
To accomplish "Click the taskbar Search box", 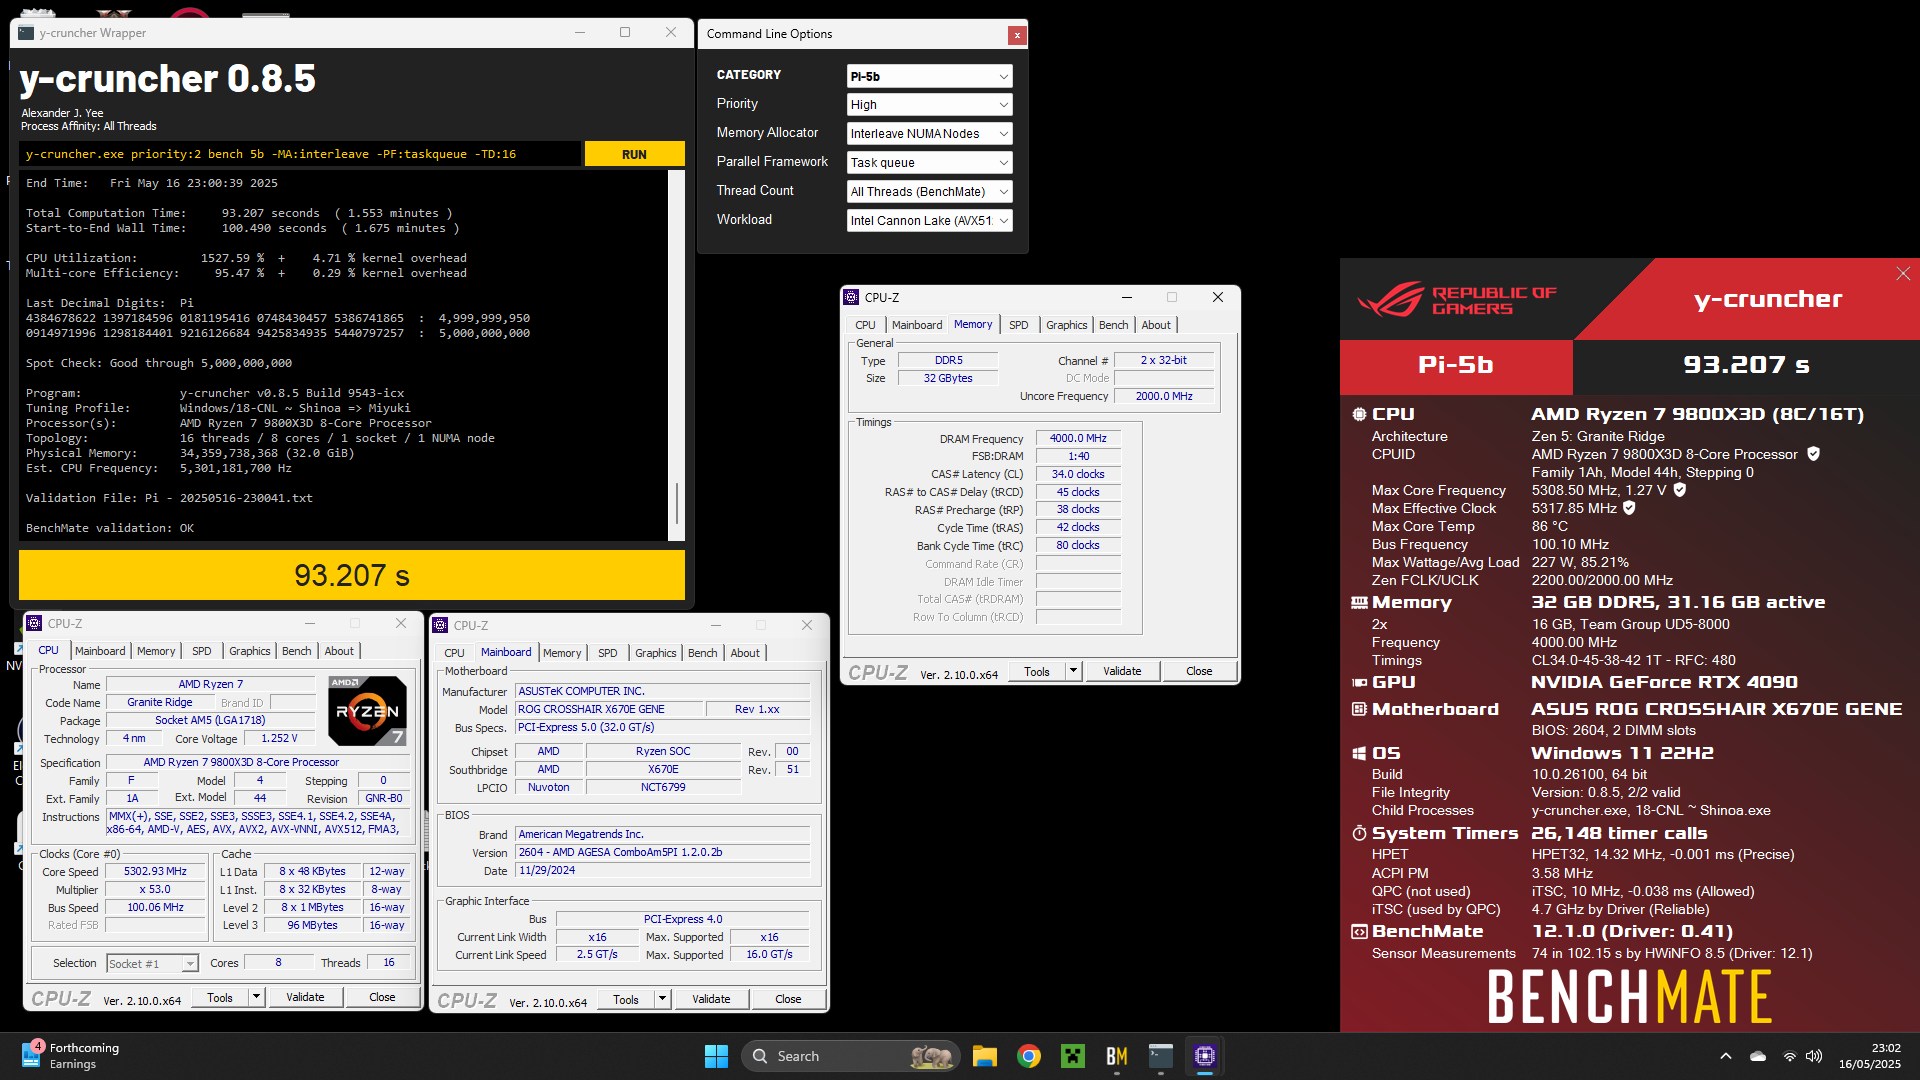I will (x=851, y=1056).
